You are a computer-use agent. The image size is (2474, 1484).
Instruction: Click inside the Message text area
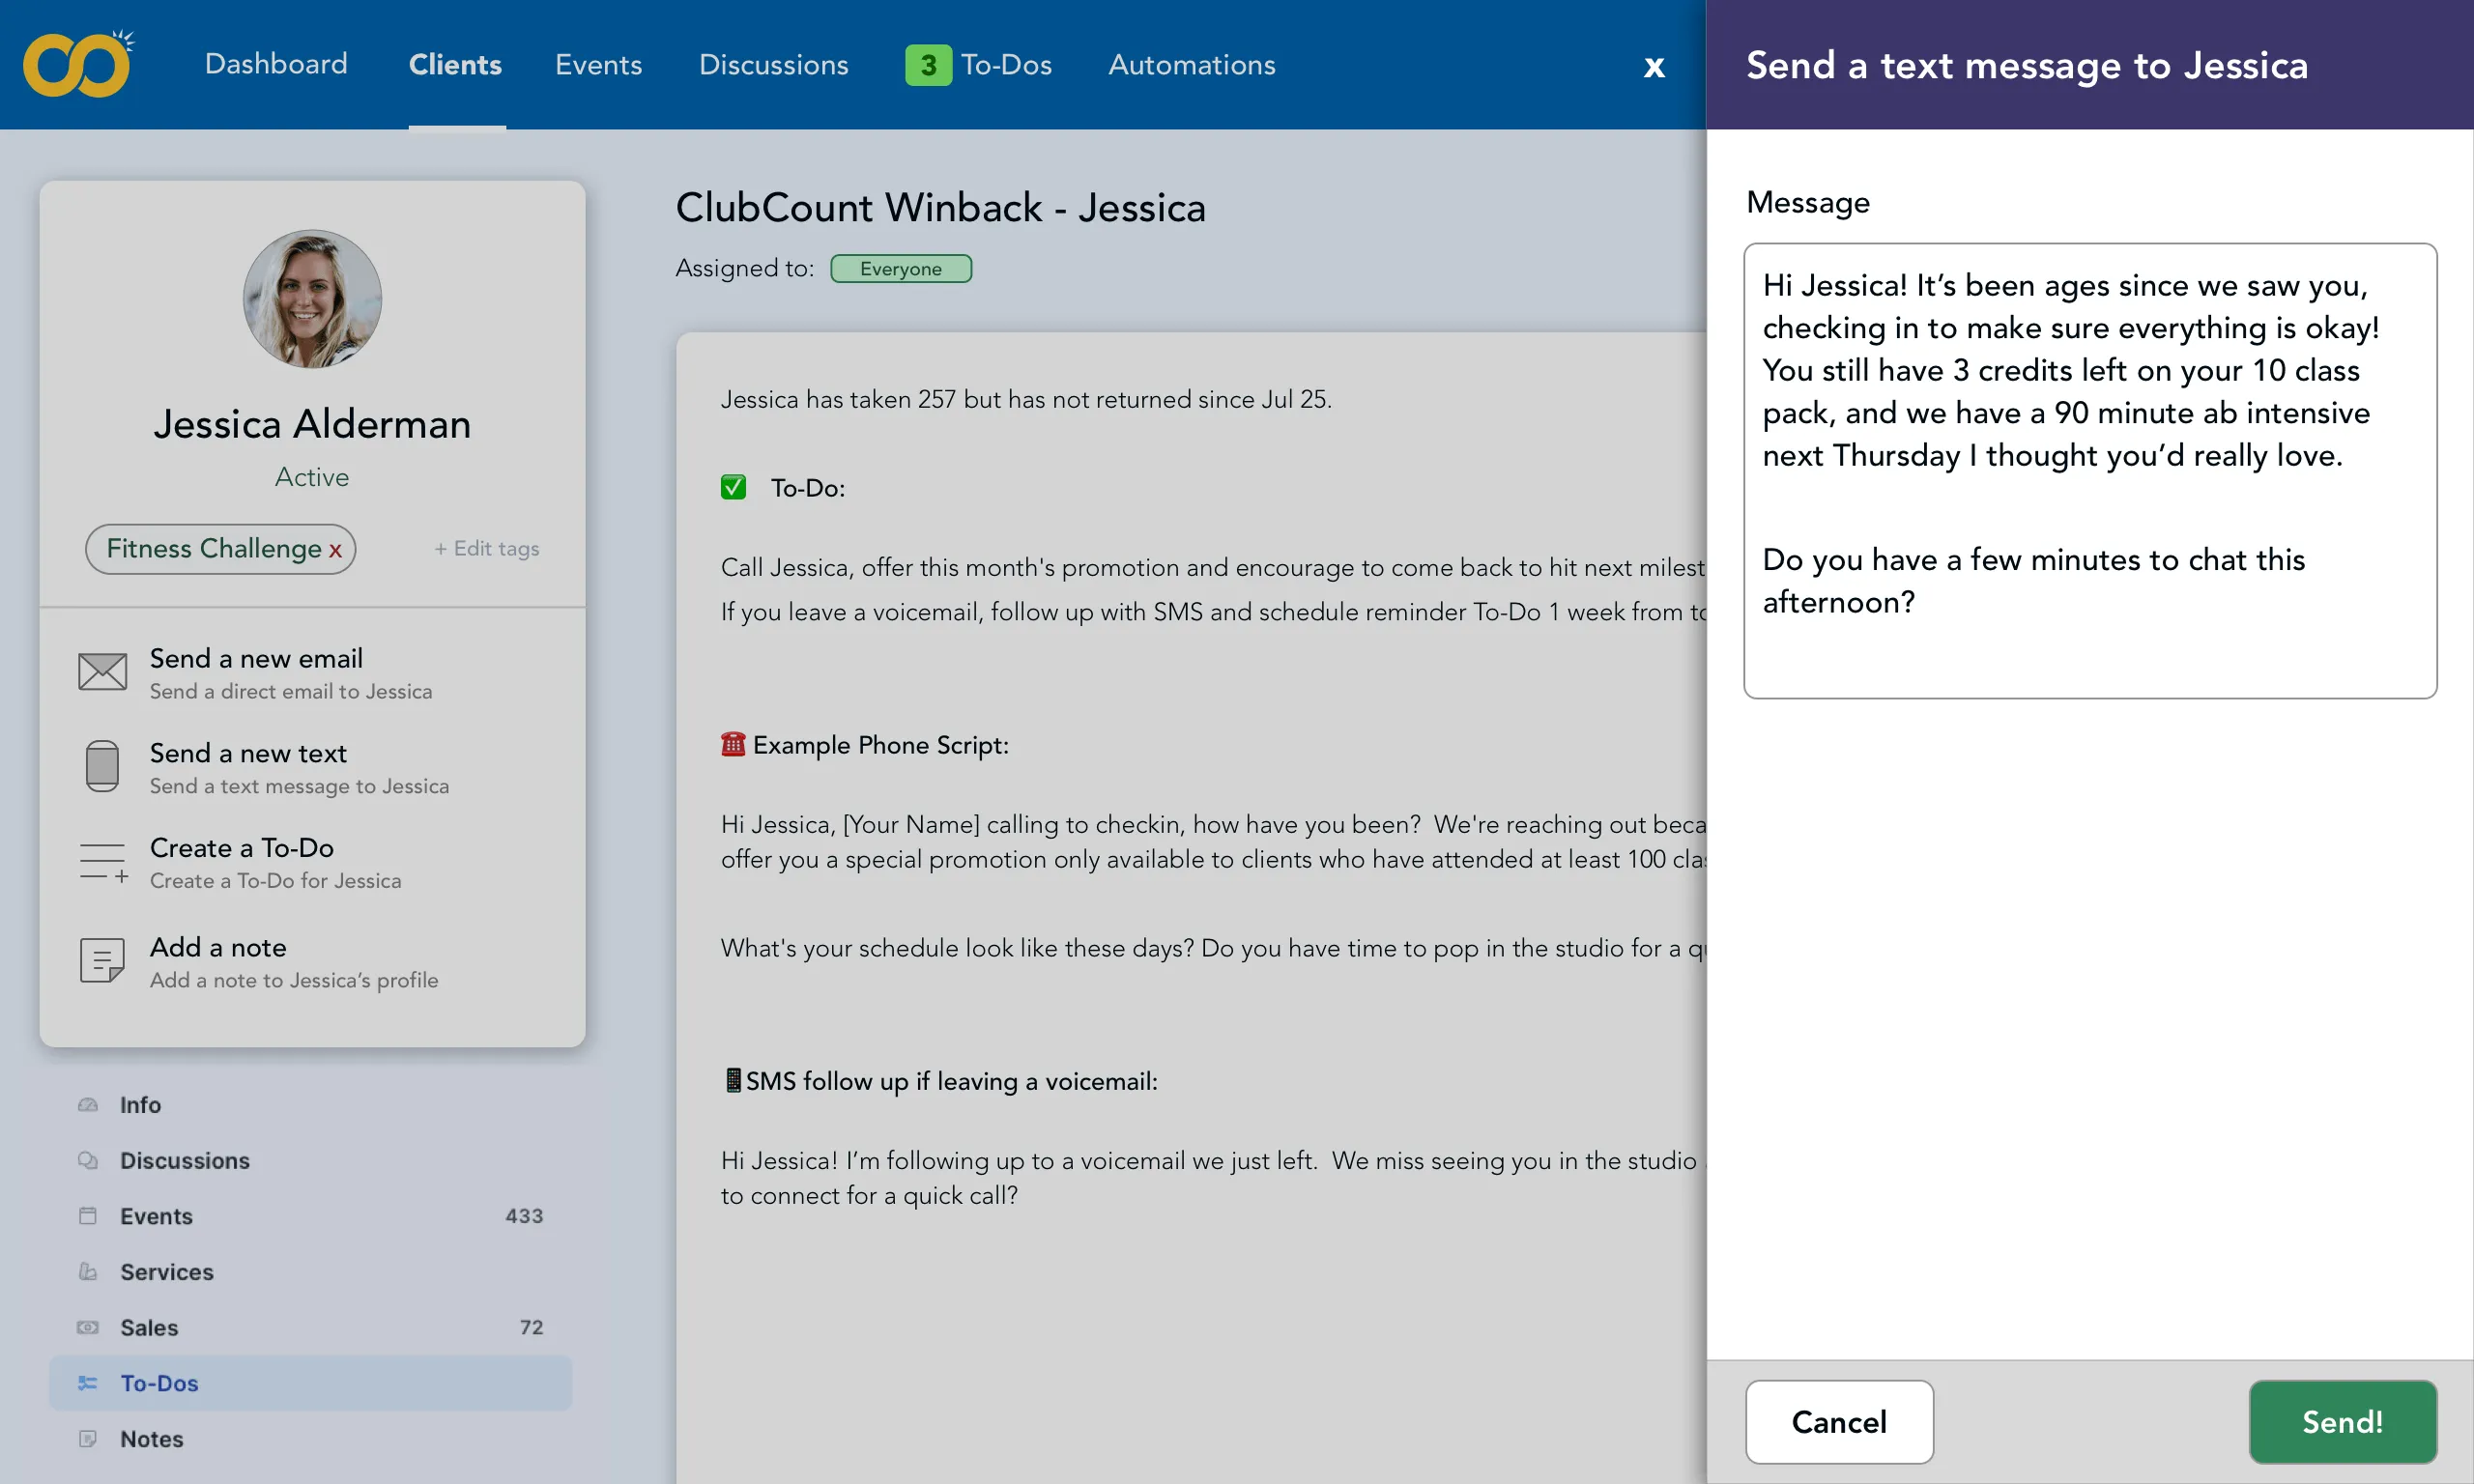click(x=2089, y=470)
